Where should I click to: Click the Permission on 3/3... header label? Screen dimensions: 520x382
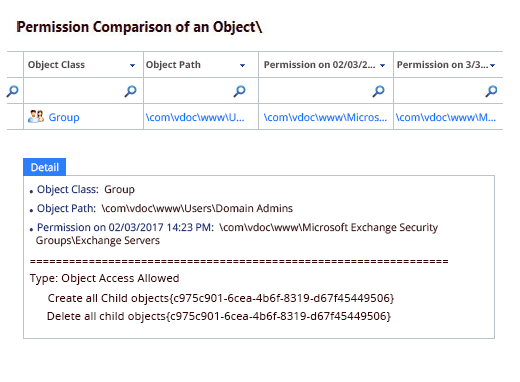(442, 65)
